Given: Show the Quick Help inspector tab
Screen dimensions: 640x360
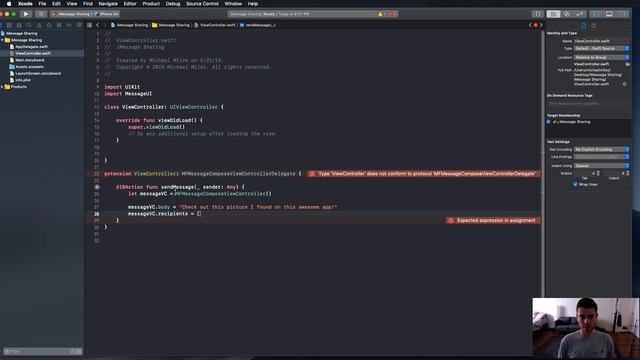Looking at the screenshot, I should tap(594, 25).
